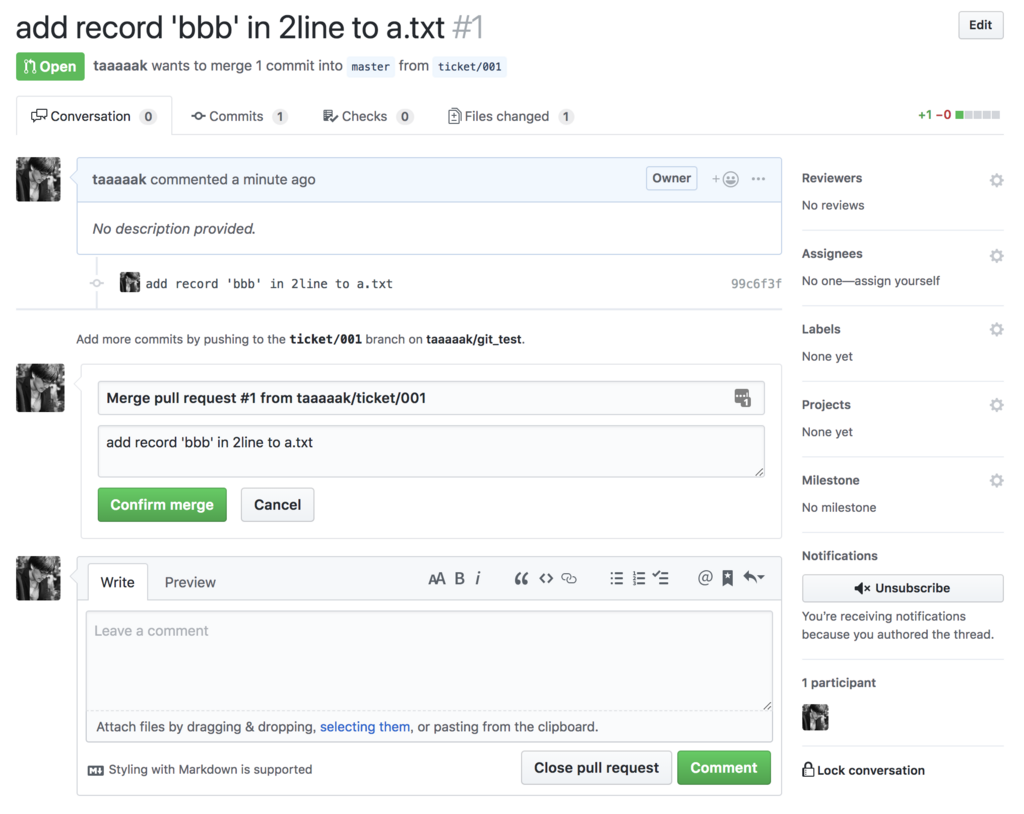Reference an issue with the bookmark icon

[x=728, y=578]
